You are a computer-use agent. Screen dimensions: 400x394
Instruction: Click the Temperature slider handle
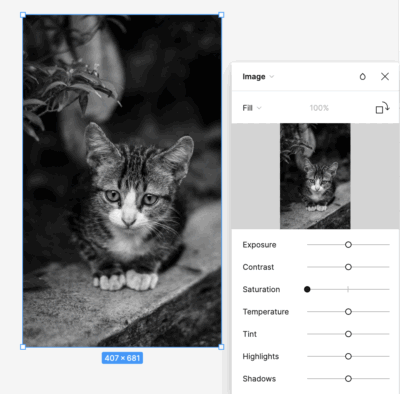coord(348,312)
